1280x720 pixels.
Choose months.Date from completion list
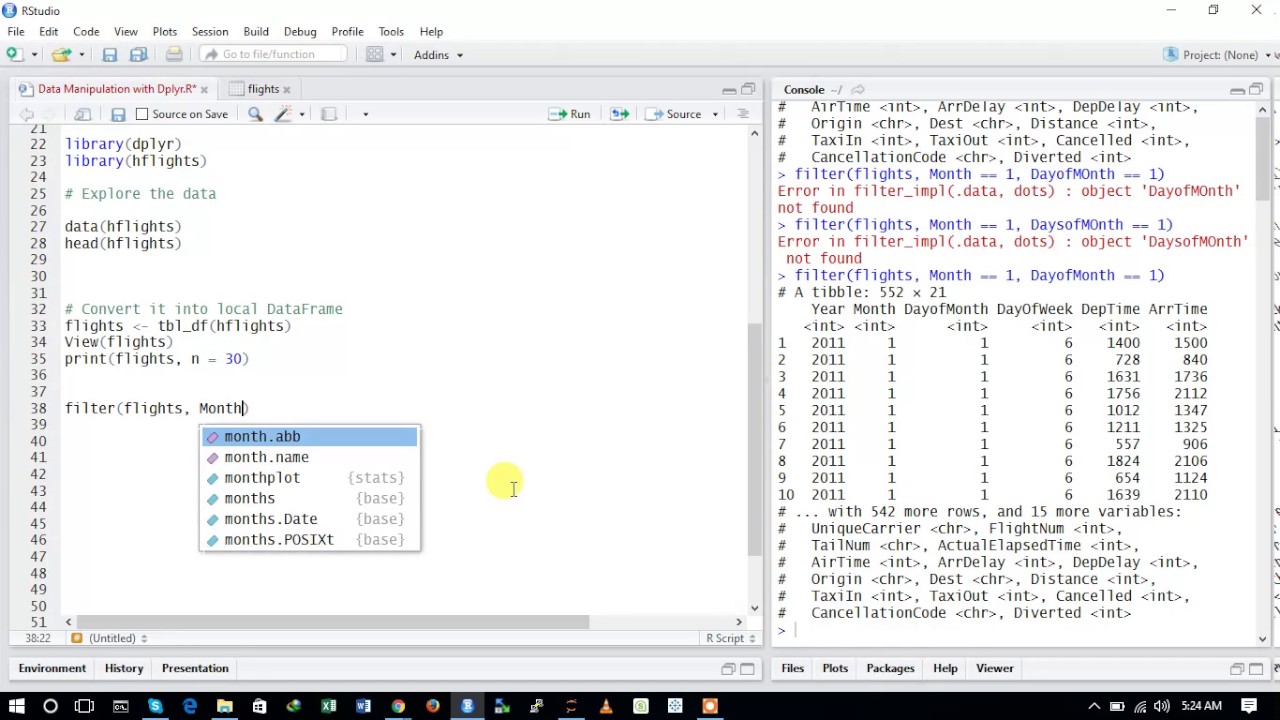tap(310, 519)
